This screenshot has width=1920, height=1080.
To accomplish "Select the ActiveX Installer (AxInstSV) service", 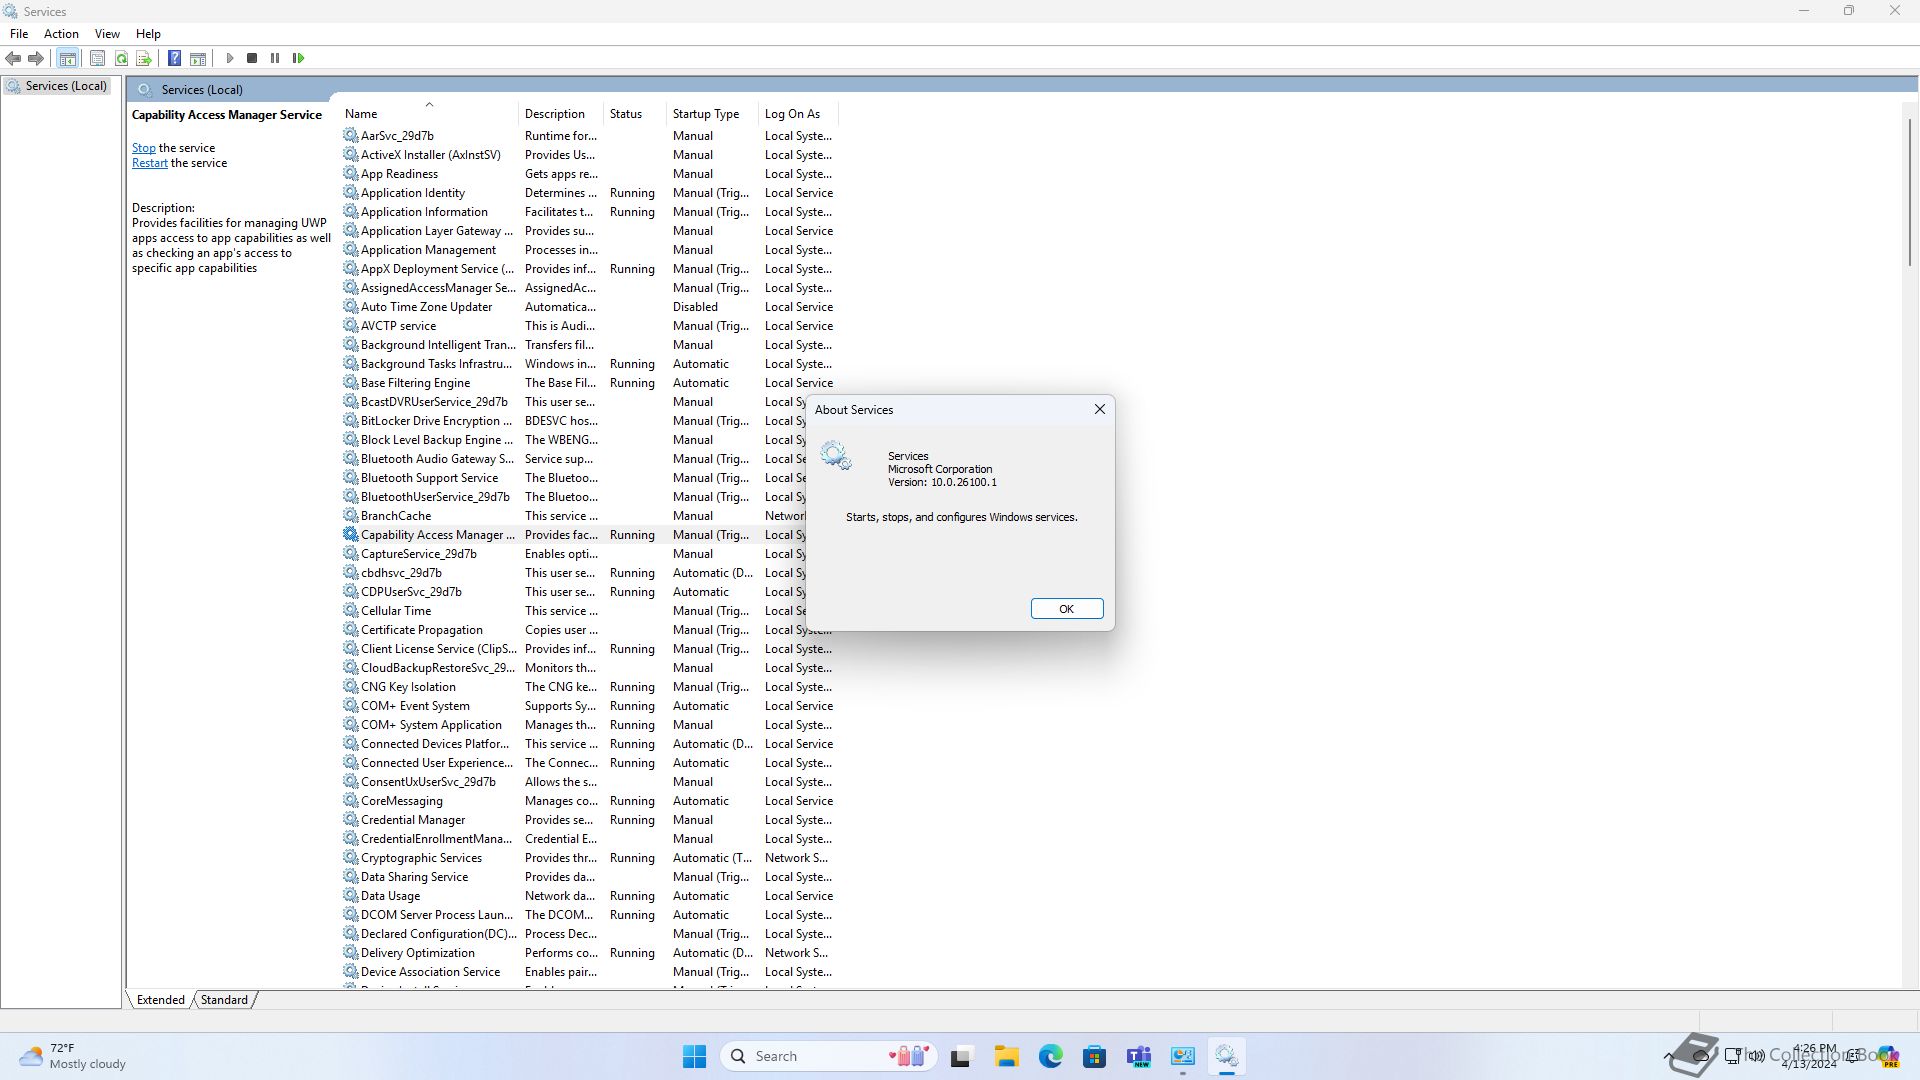I will [x=588, y=154].
